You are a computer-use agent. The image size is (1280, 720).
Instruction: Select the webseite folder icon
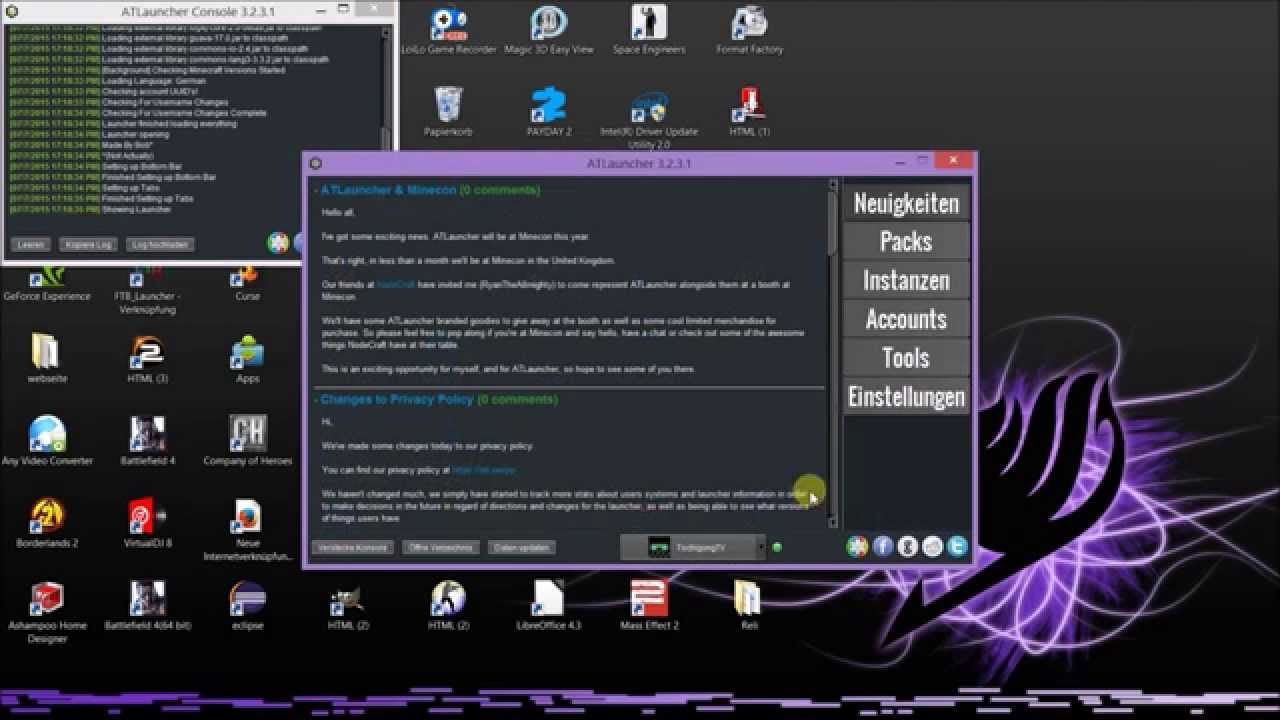click(x=46, y=359)
